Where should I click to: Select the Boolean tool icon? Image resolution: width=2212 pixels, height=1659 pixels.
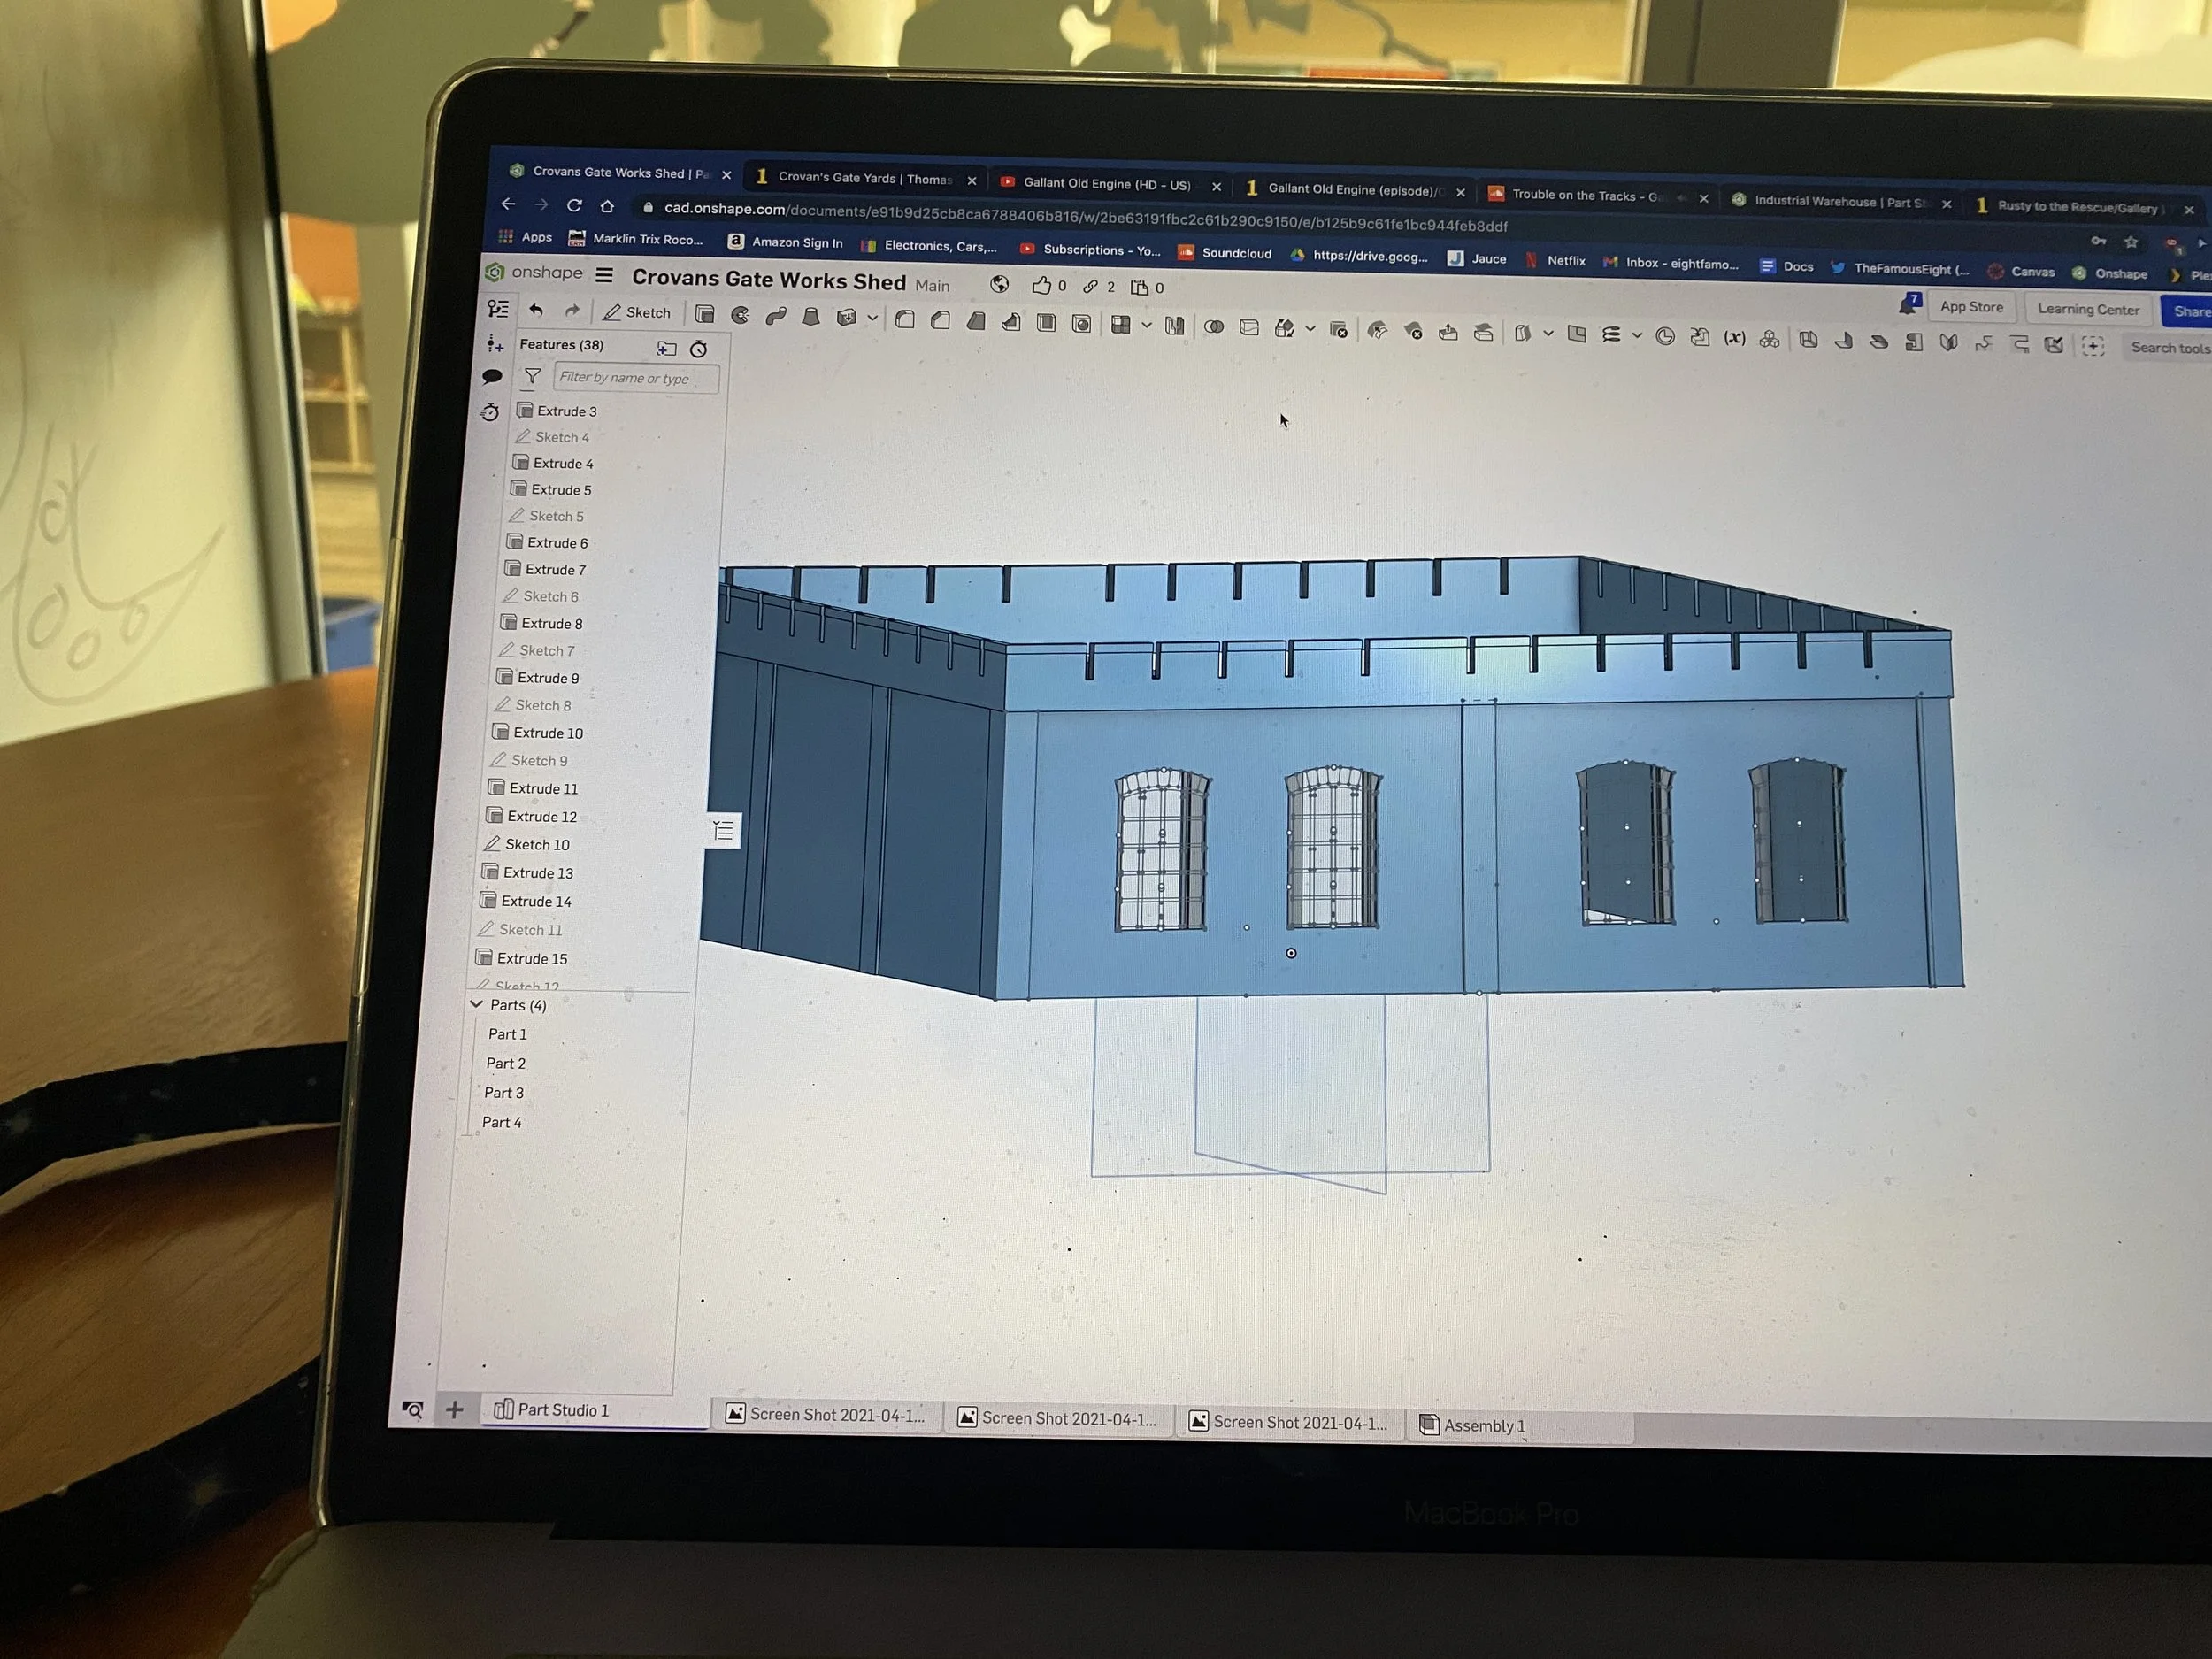click(x=1214, y=326)
